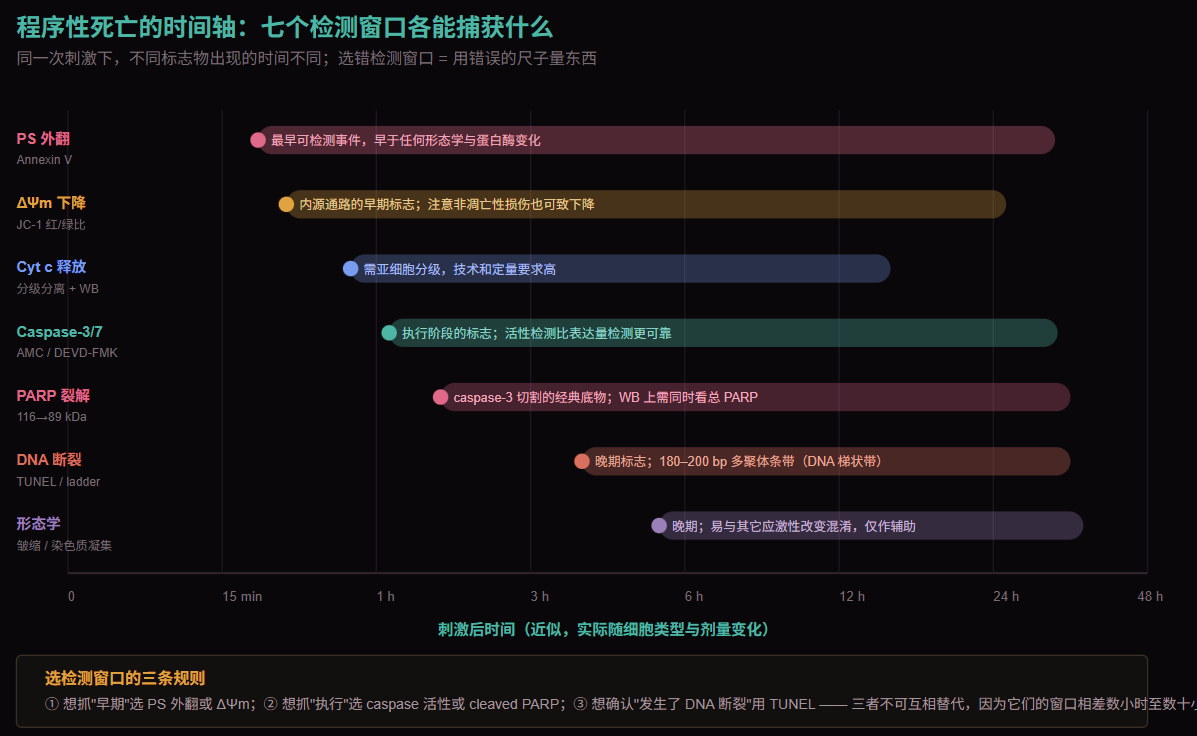Click the heading 选检测窗口的三条规则
This screenshot has height=736, width=1197.
124,678
